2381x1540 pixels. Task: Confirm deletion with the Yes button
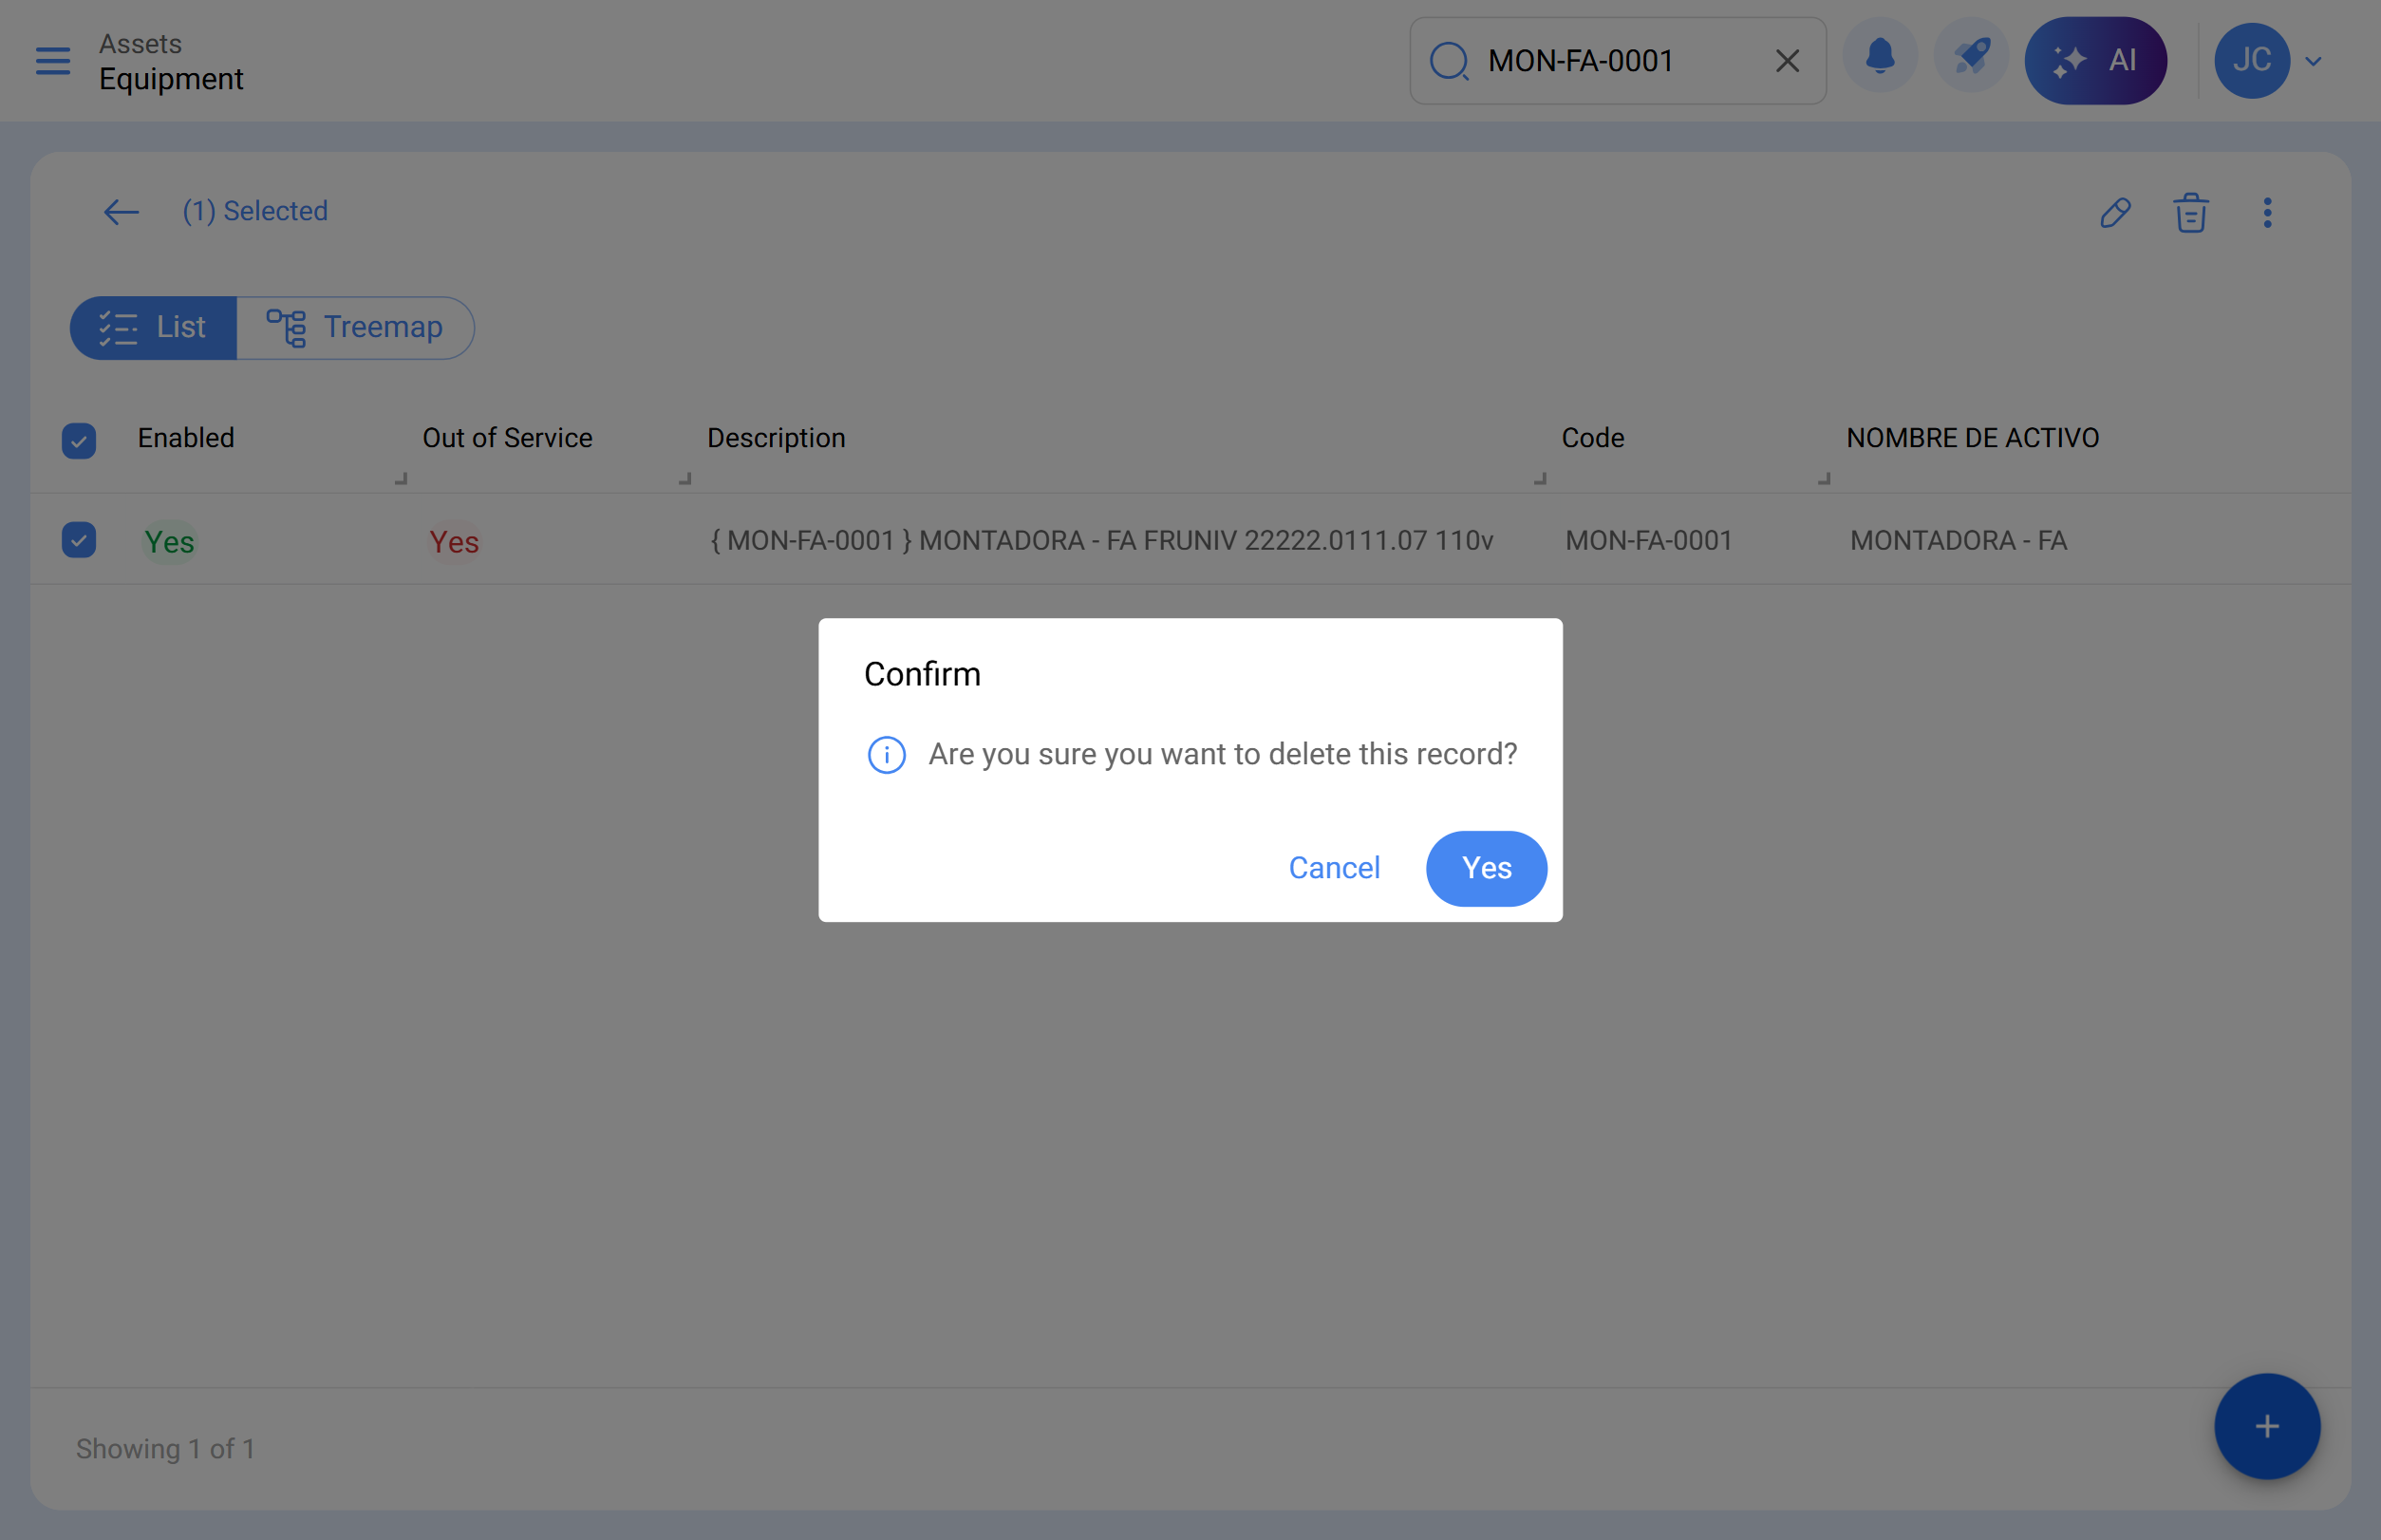click(1486, 868)
